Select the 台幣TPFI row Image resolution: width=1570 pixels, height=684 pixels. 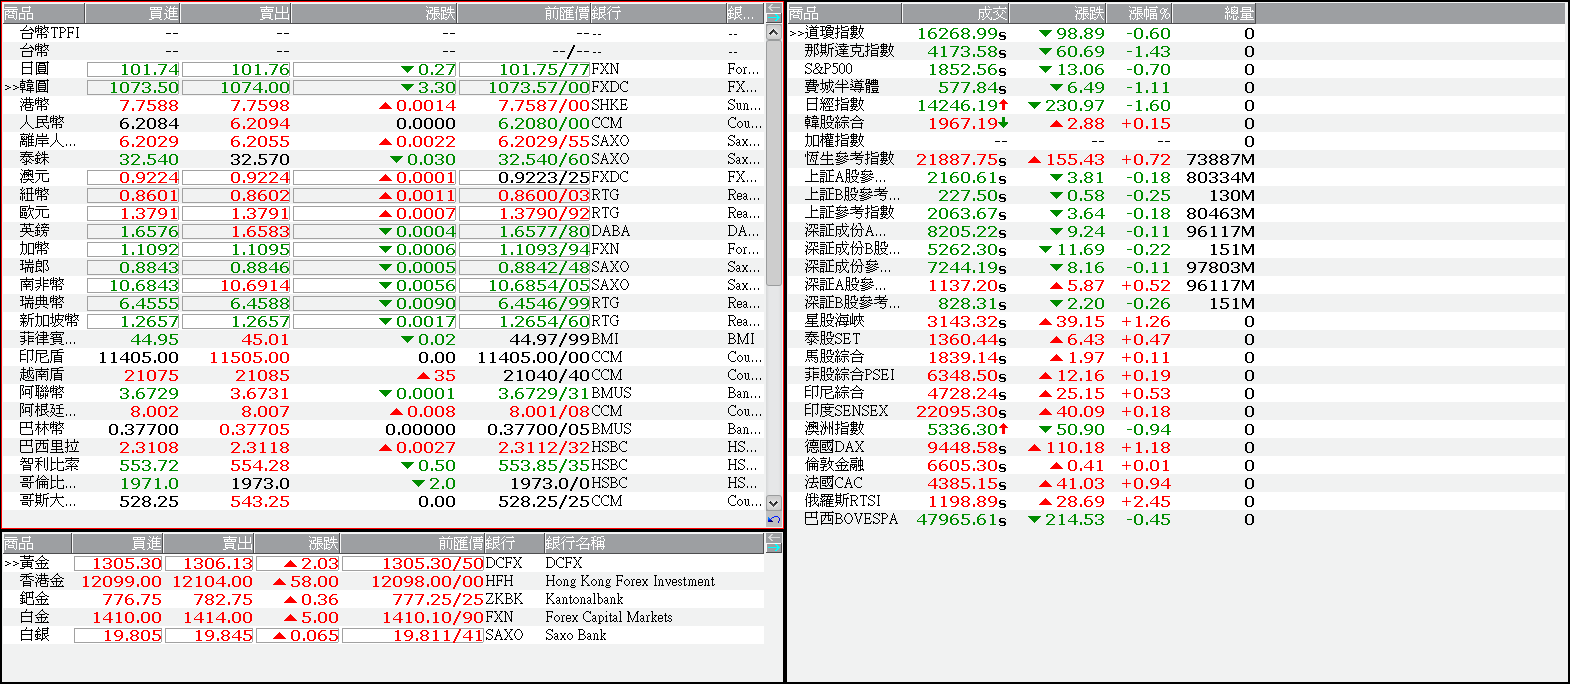pos(383,33)
